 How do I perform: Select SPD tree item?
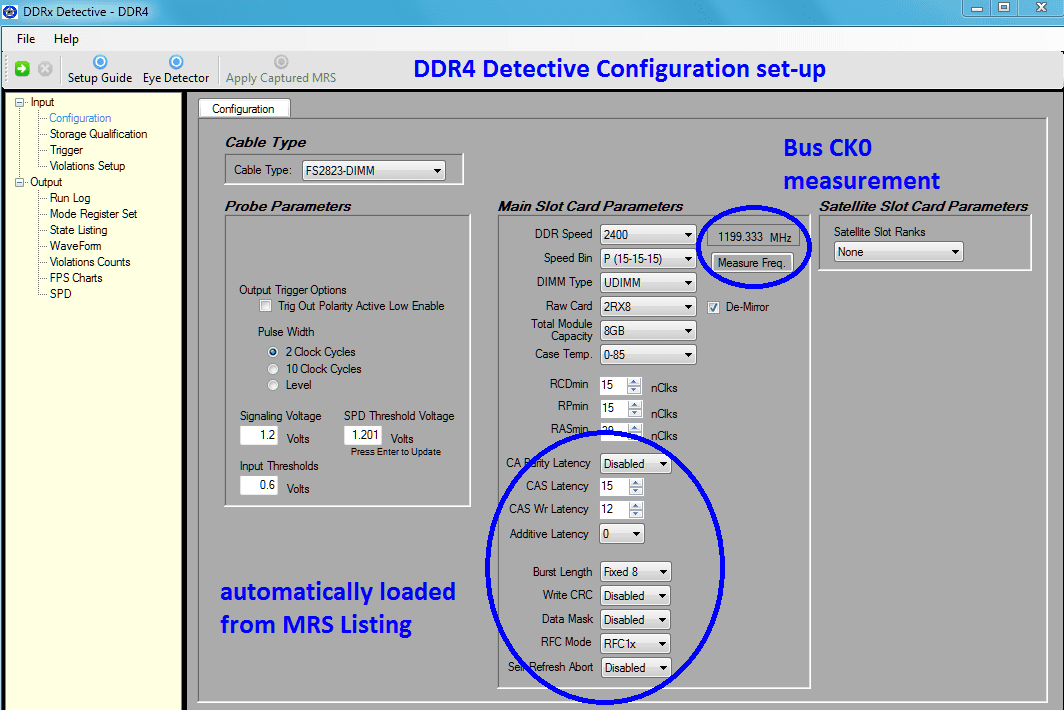pyautogui.click(x=60, y=294)
